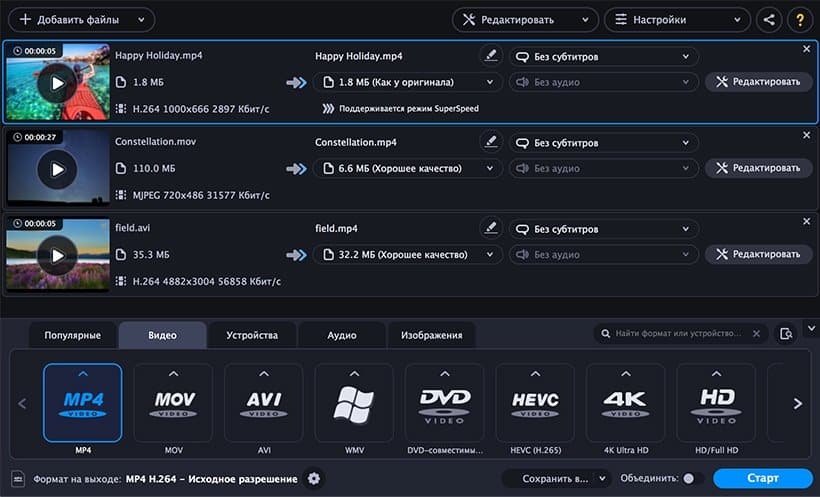Choose the HEVC (H.265) format icon
Screen dimensions: 820x497
[535, 402]
